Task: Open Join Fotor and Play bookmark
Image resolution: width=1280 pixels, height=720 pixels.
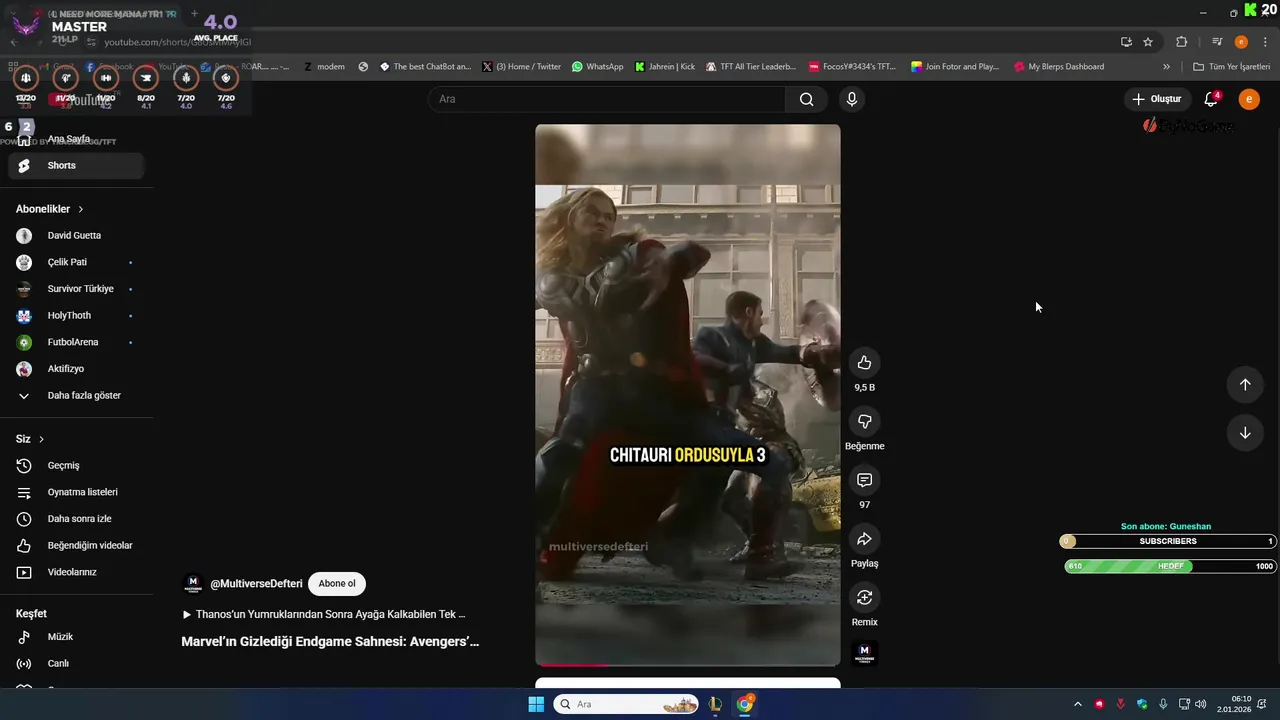Action: click(954, 67)
